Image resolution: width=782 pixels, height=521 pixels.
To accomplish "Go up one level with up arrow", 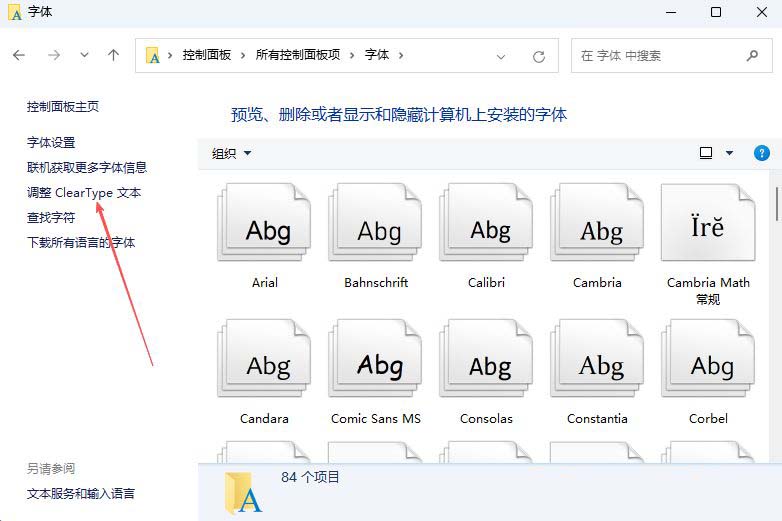I will 114,55.
